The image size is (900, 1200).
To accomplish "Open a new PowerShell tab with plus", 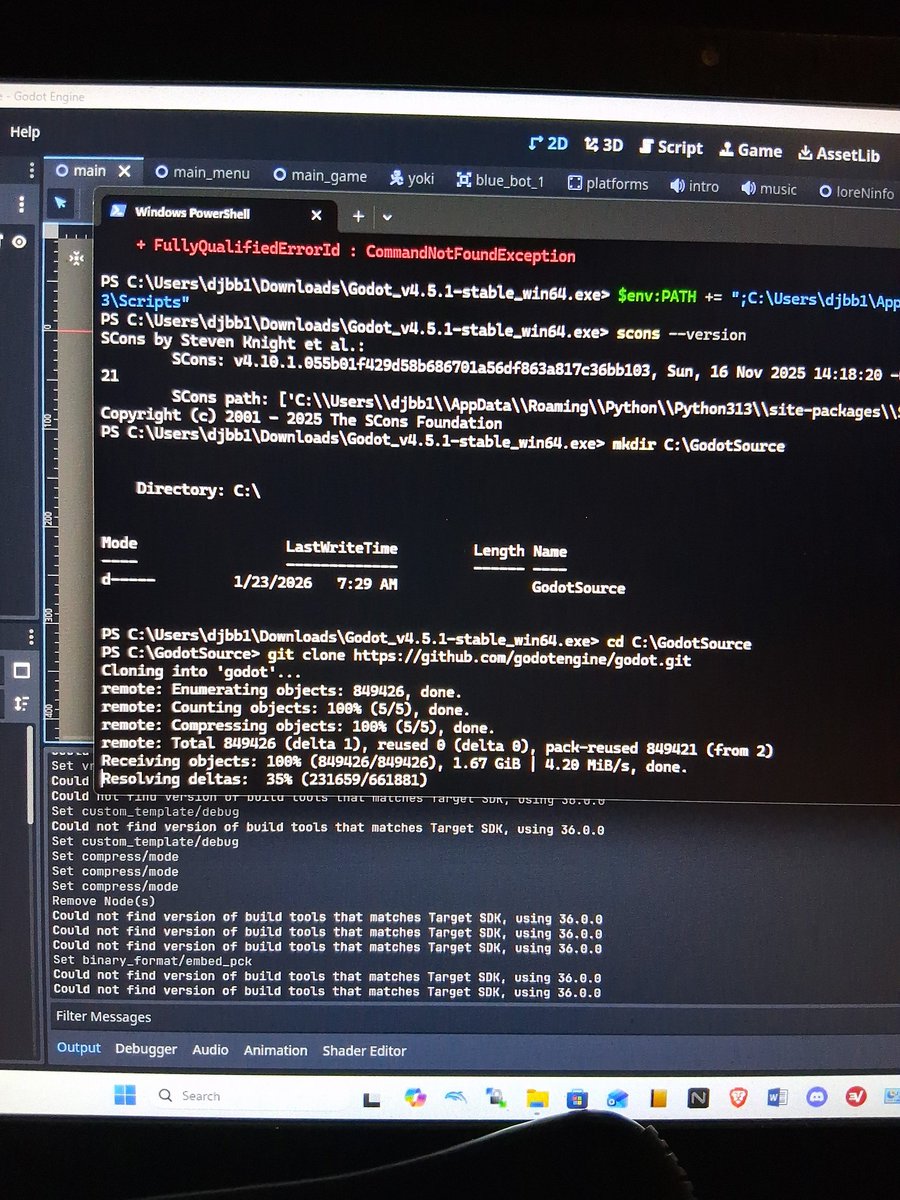I will [358, 216].
